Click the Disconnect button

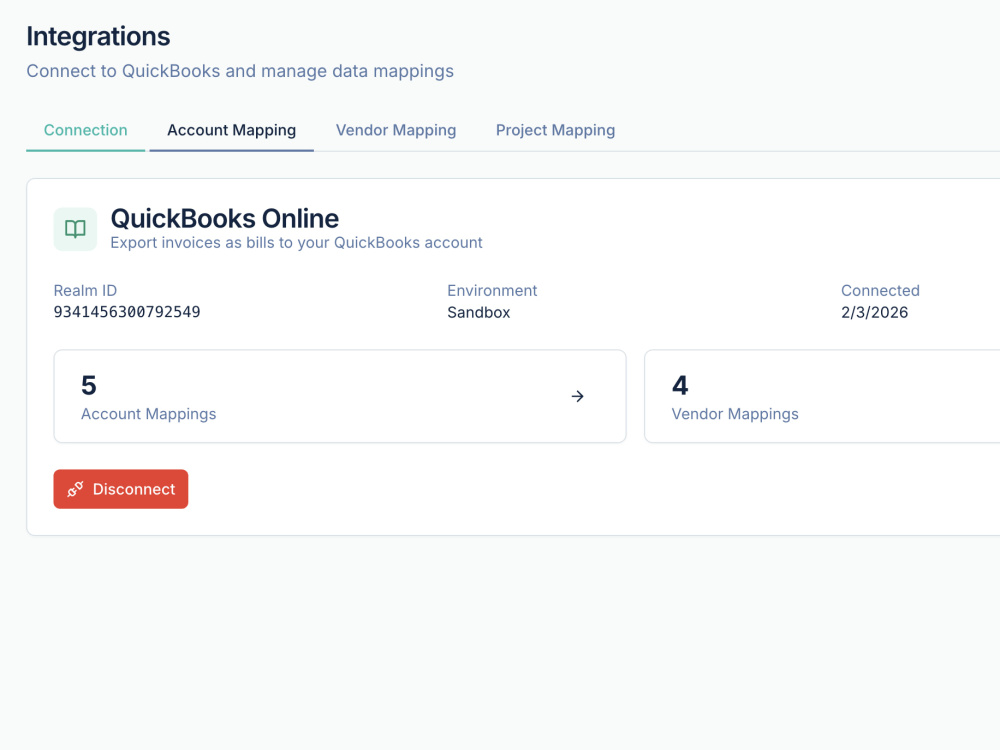pyautogui.click(x=121, y=489)
